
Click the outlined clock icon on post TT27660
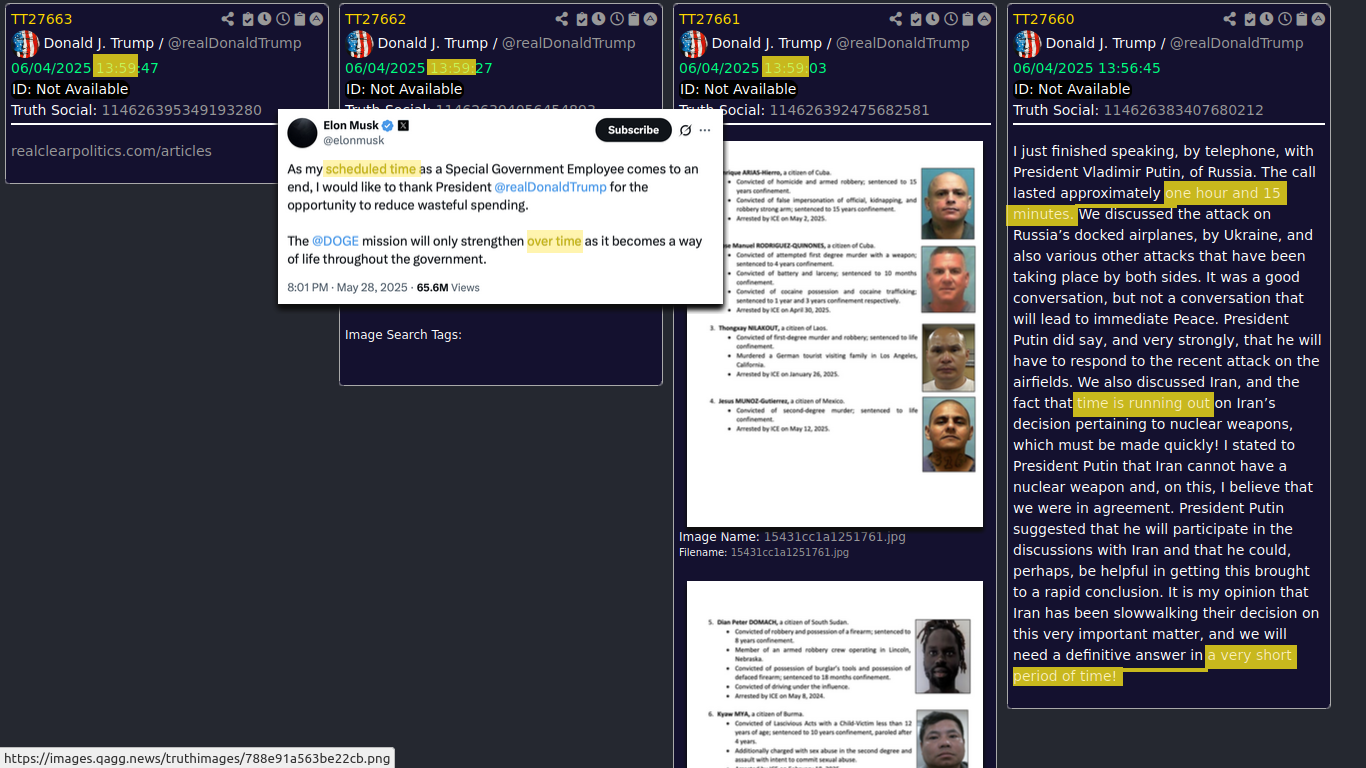(x=1285, y=19)
